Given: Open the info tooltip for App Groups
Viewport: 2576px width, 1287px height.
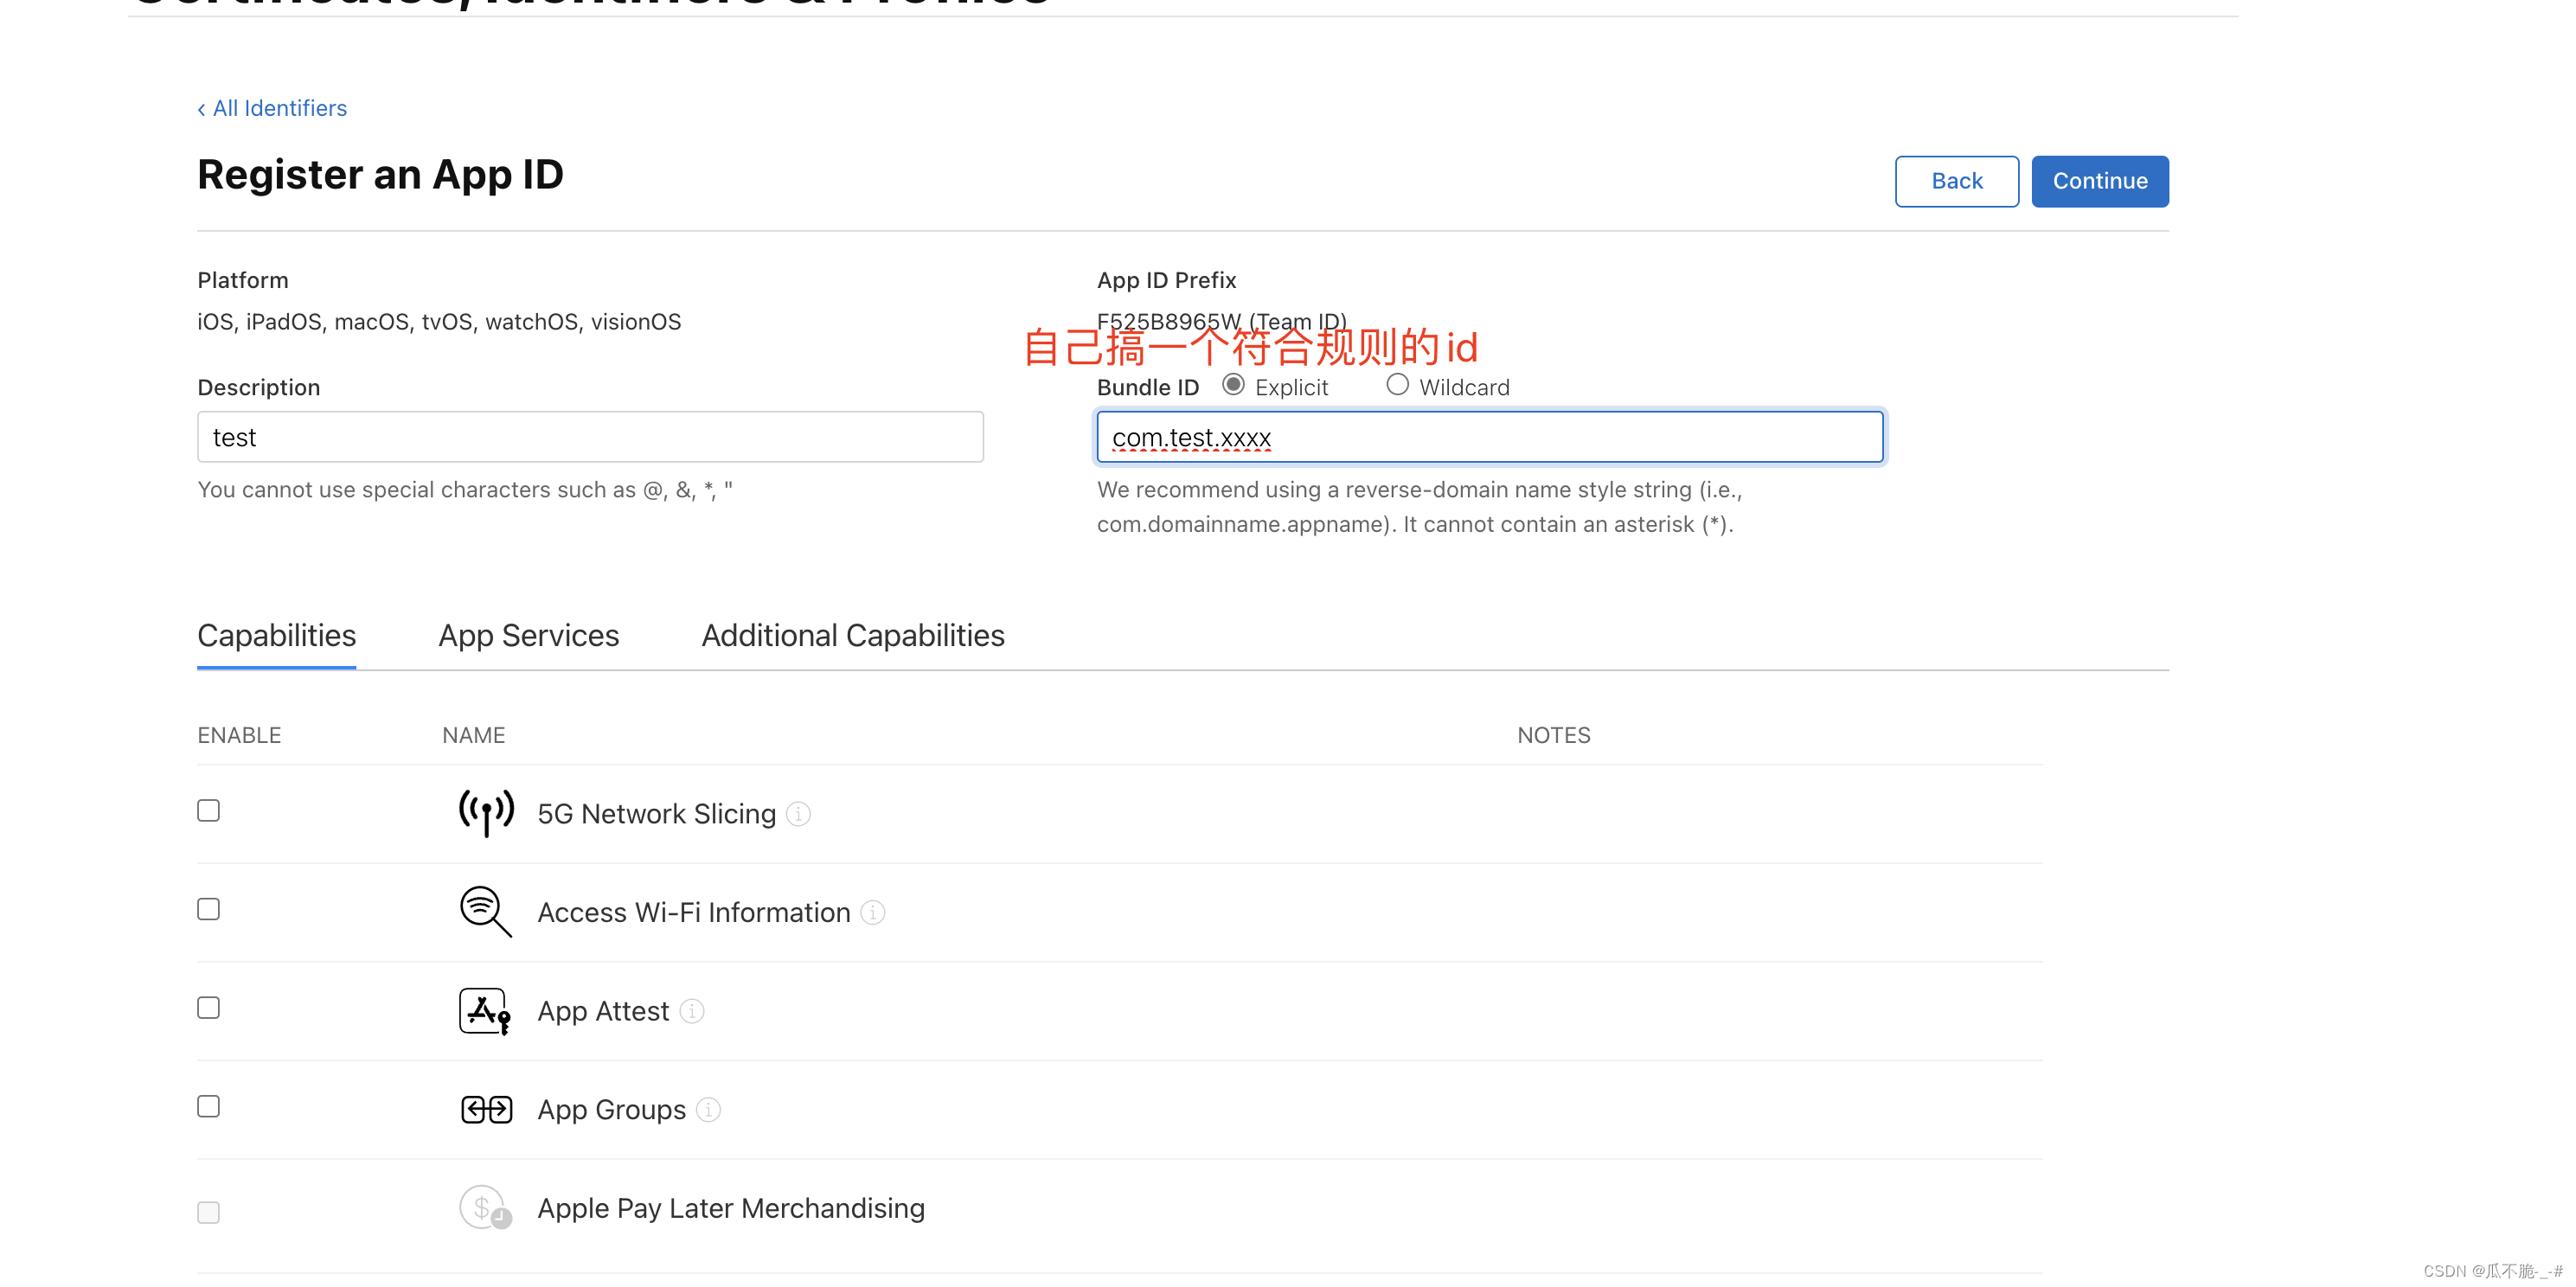Looking at the screenshot, I should 709,1109.
